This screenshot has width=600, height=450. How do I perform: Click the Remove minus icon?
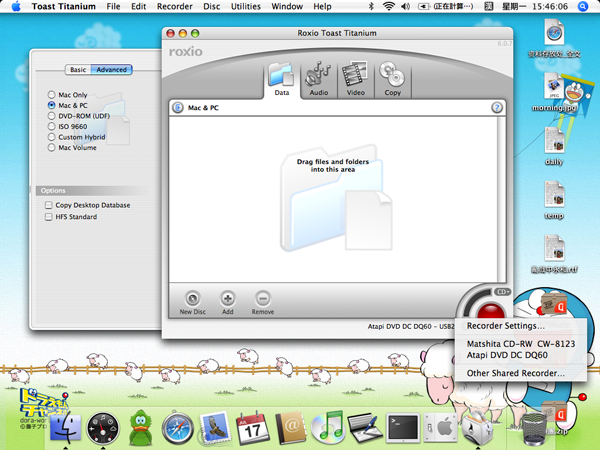263,299
